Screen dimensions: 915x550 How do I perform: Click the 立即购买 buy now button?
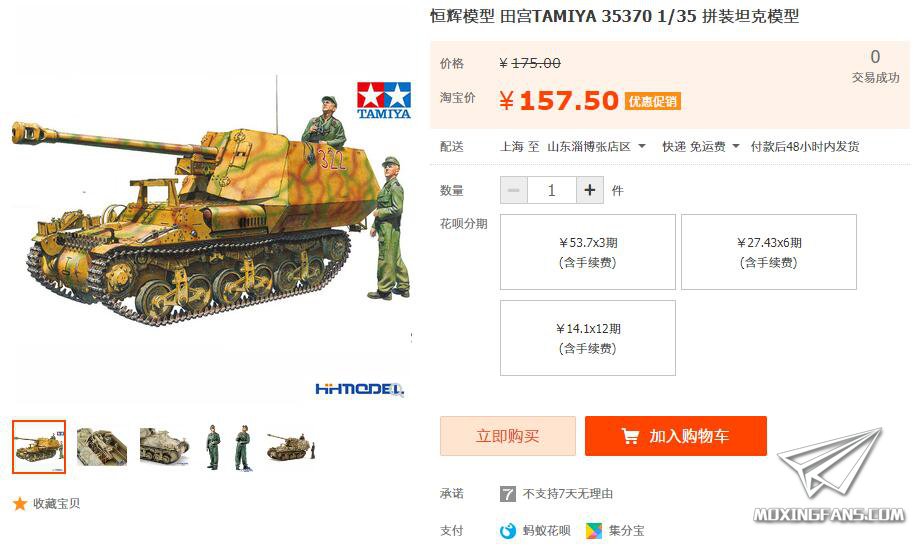[508, 436]
